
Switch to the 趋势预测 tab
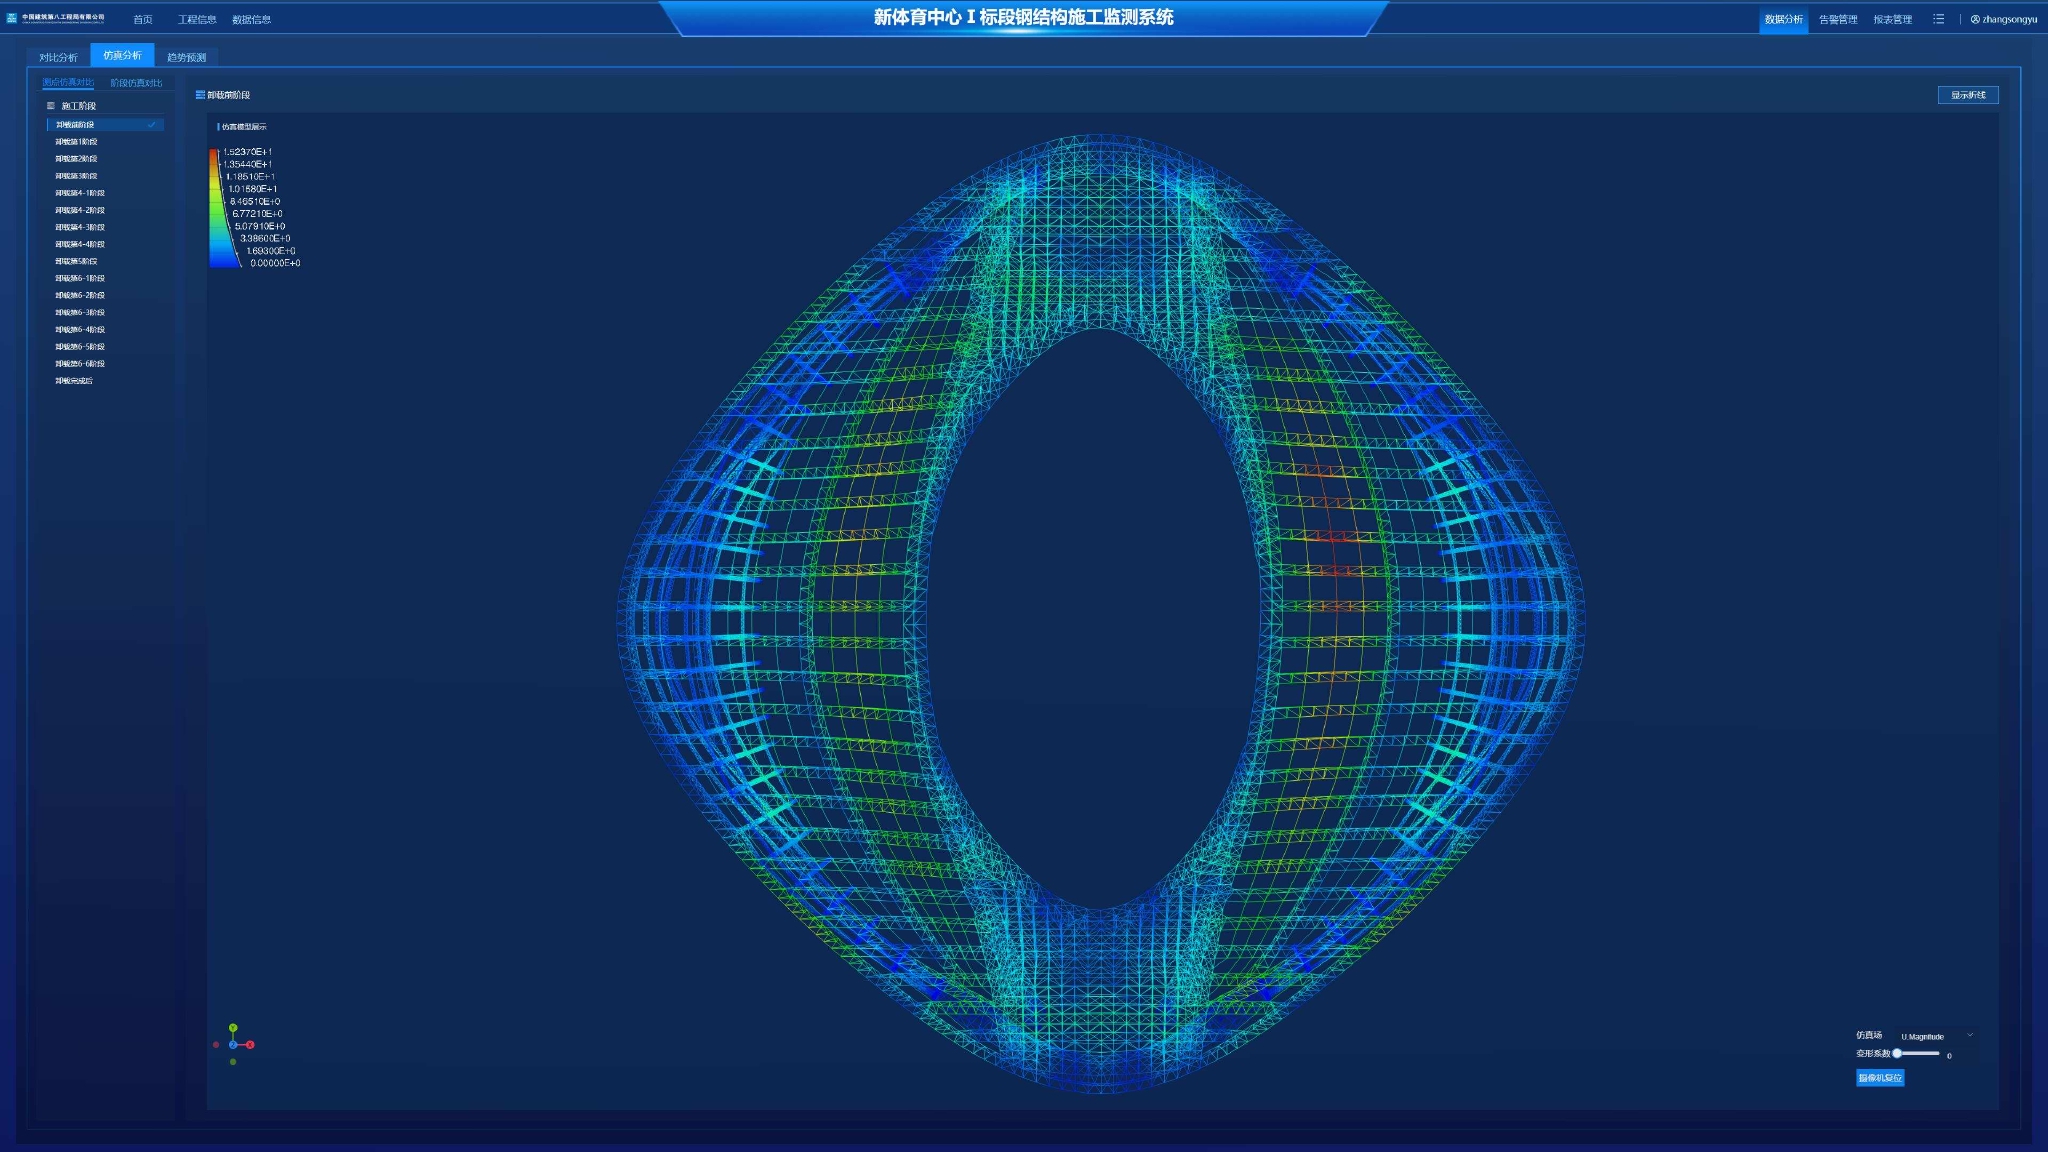pyautogui.click(x=186, y=57)
